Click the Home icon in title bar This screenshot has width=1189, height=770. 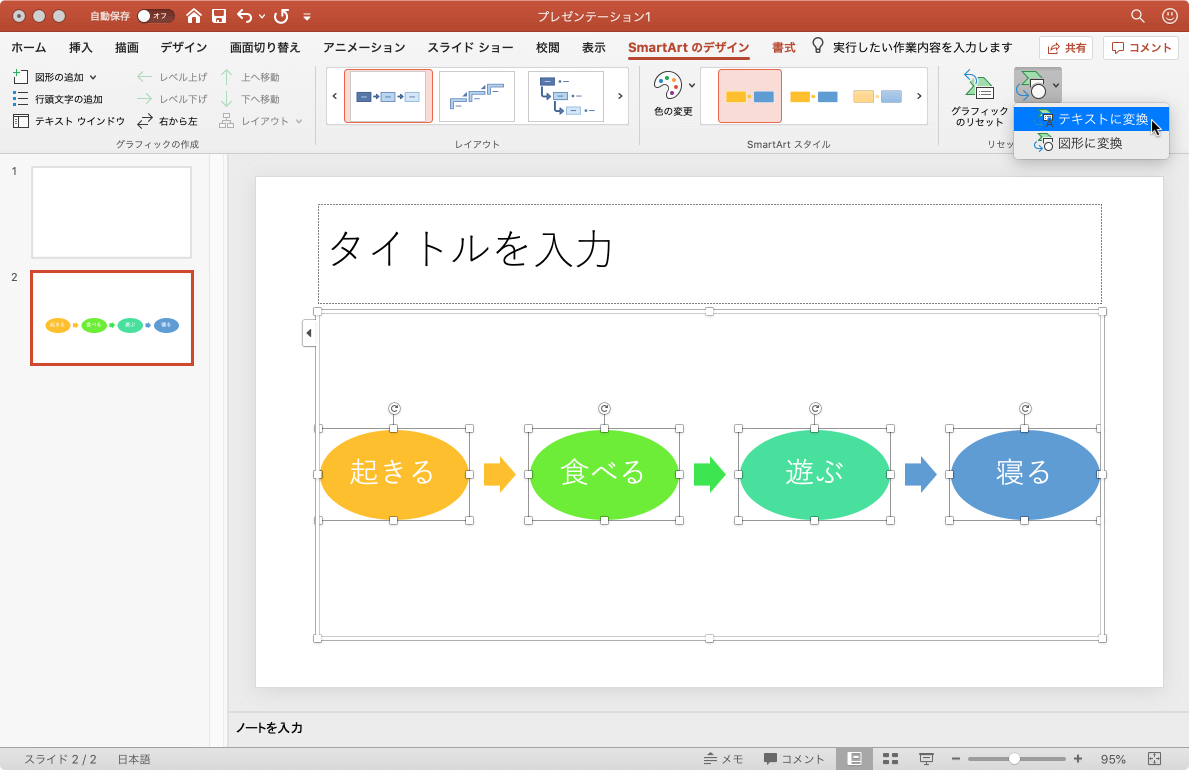194,16
